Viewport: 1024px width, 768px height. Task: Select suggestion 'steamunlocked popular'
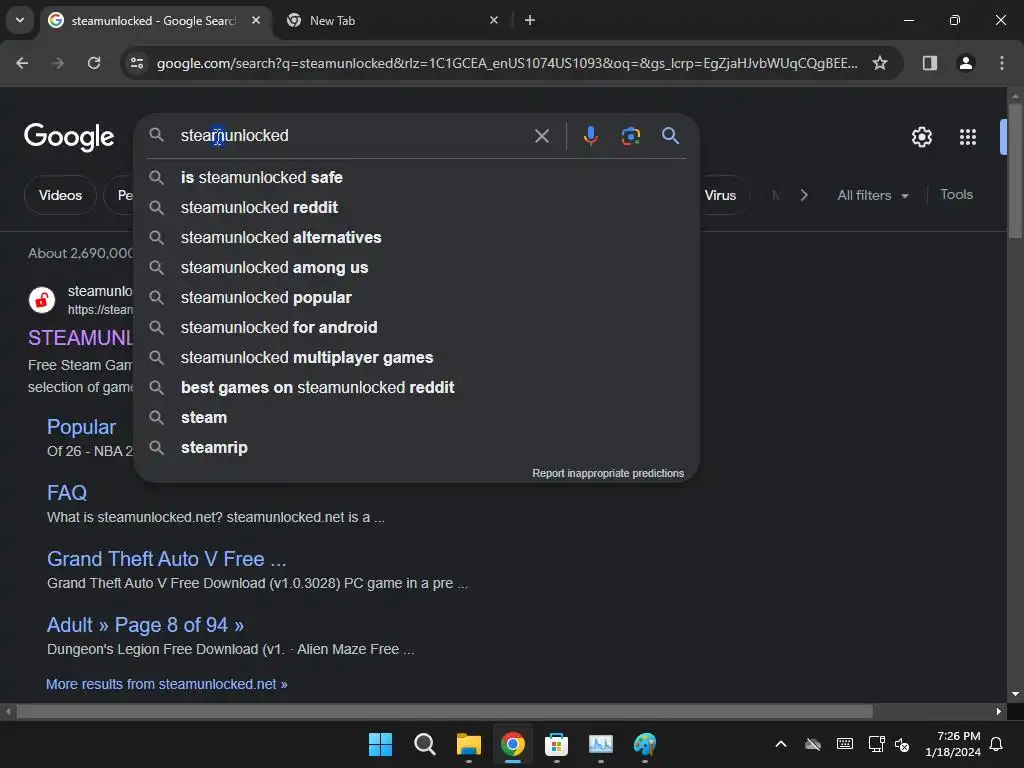[417, 298]
